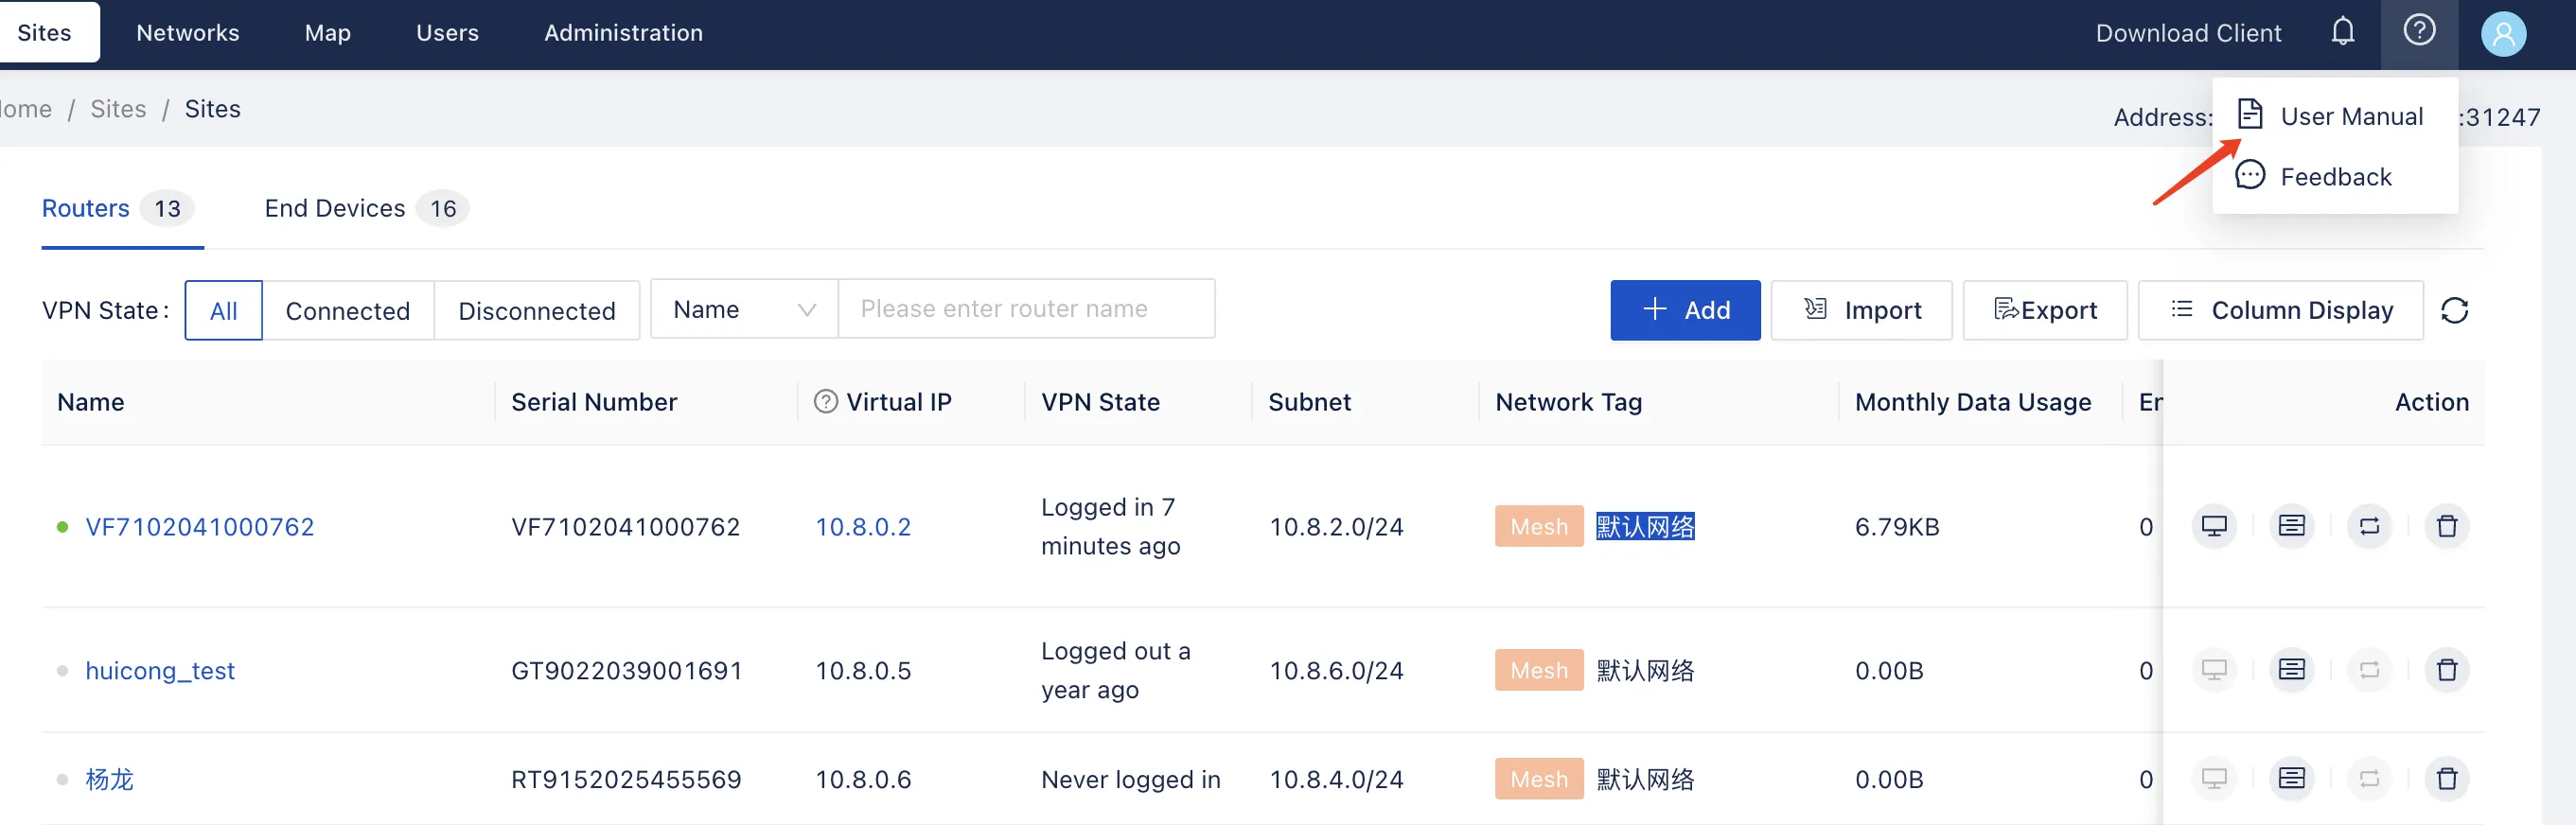Click the Mesh tag on VF7102041000762 row

click(1539, 527)
